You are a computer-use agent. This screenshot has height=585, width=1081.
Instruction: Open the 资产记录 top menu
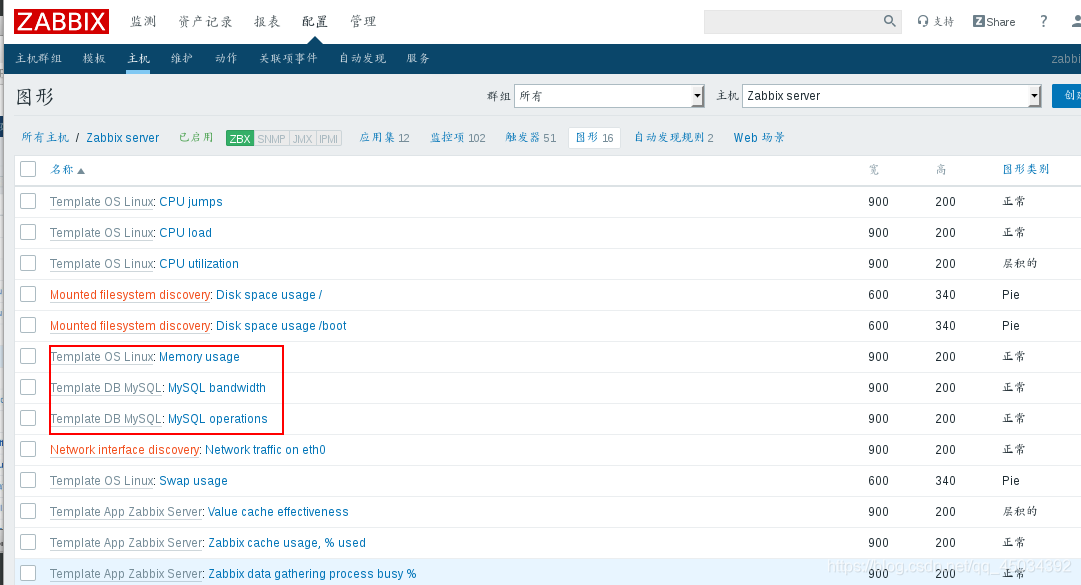coord(205,21)
